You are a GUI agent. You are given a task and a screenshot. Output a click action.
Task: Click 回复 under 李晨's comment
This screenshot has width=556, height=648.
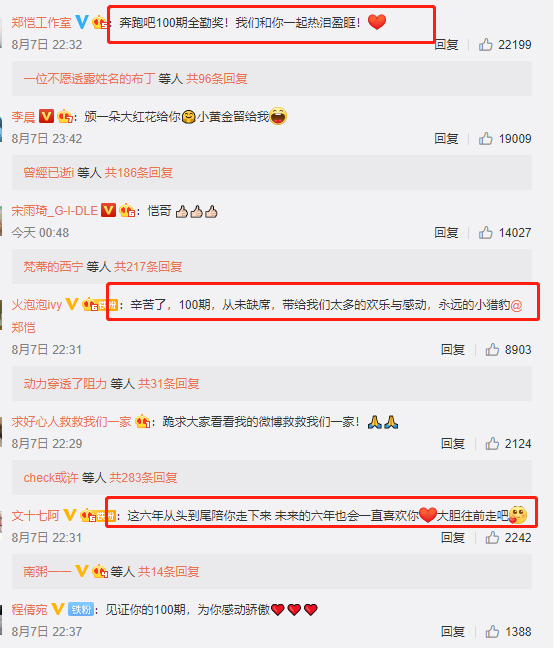[446, 138]
